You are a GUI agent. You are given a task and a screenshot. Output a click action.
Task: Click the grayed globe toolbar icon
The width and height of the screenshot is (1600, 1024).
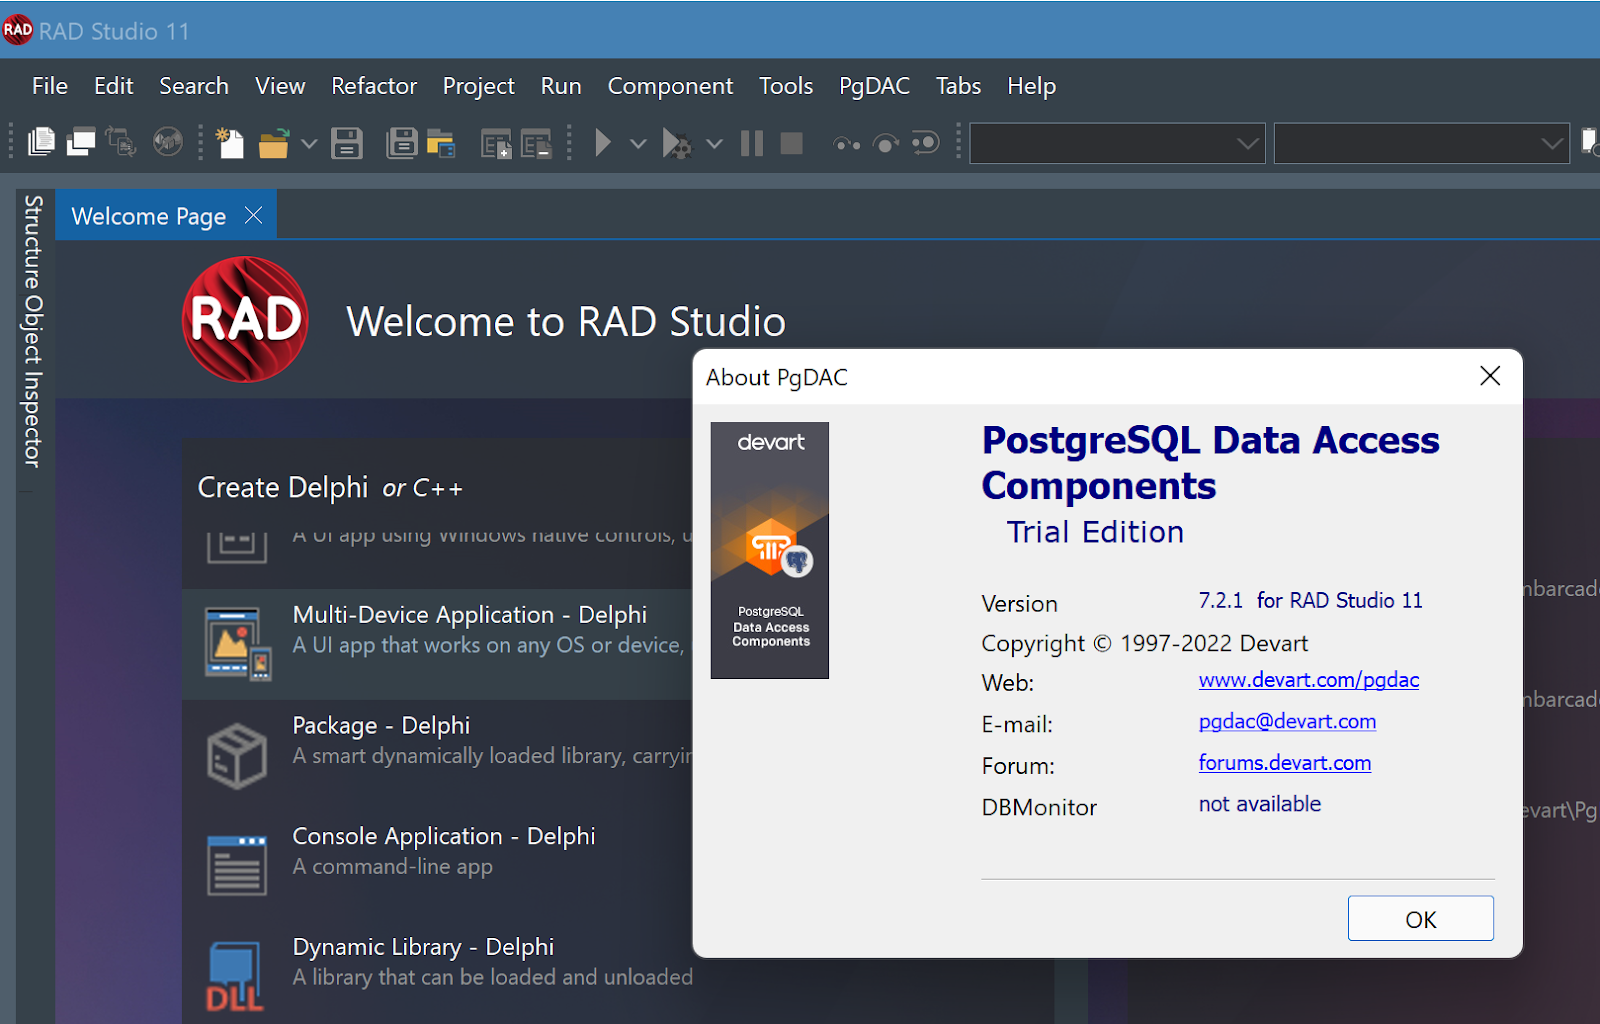168,143
